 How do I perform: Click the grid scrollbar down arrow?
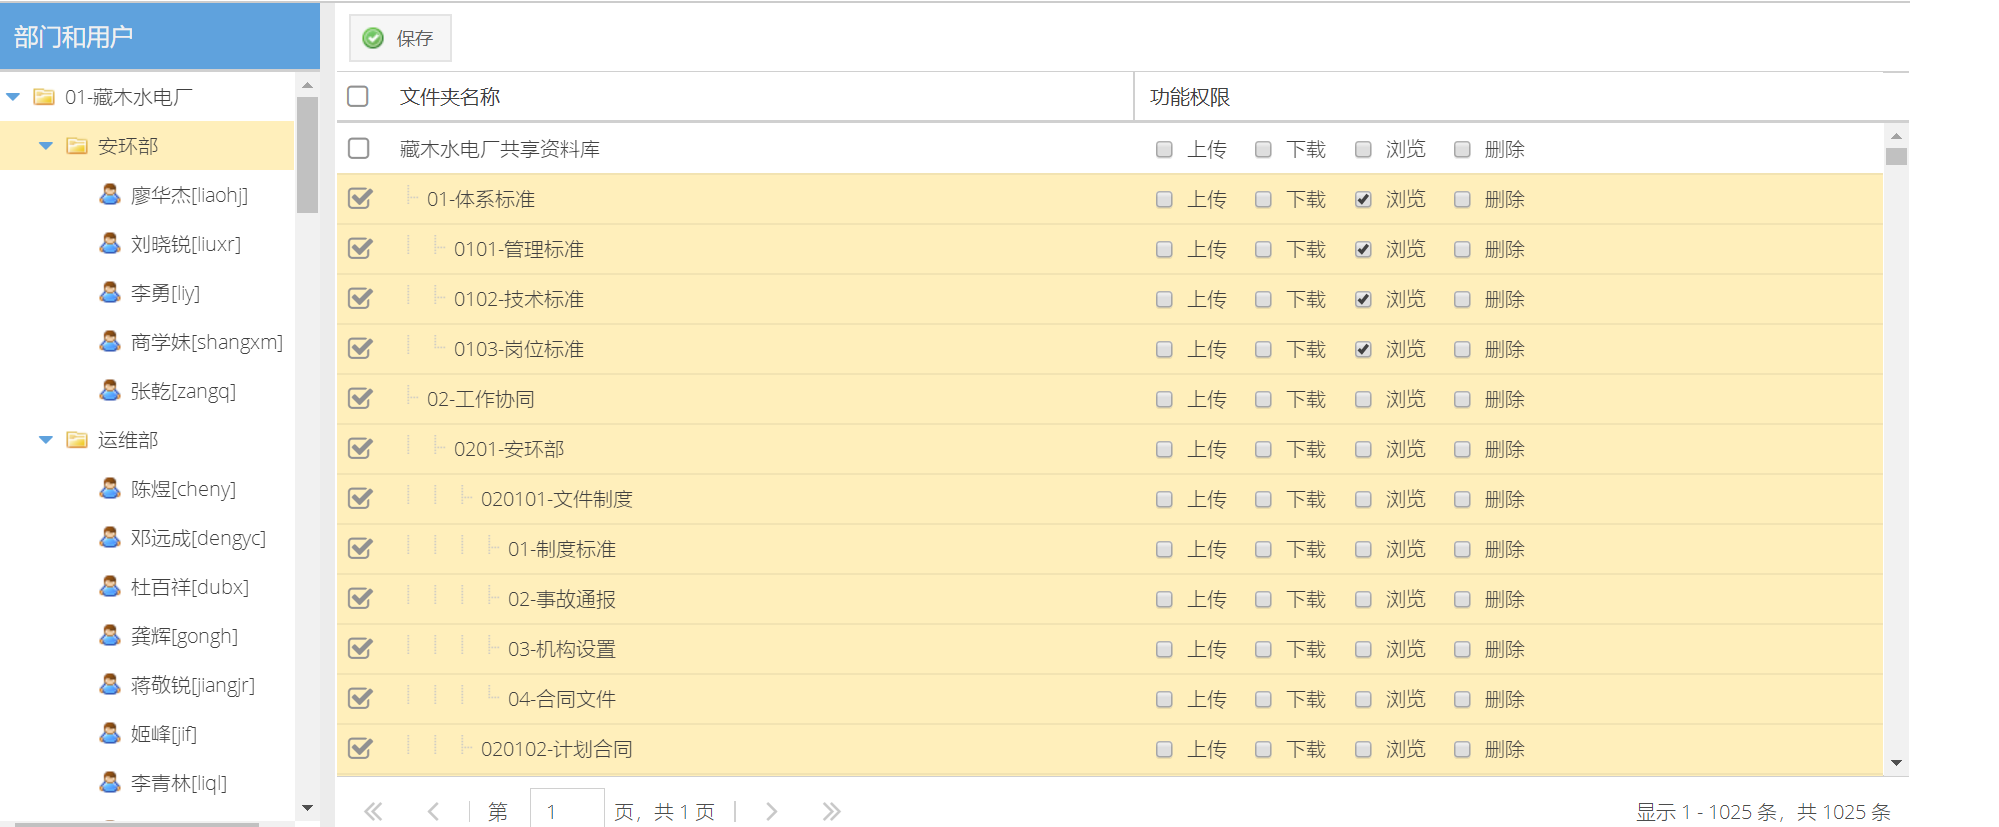[1896, 764]
